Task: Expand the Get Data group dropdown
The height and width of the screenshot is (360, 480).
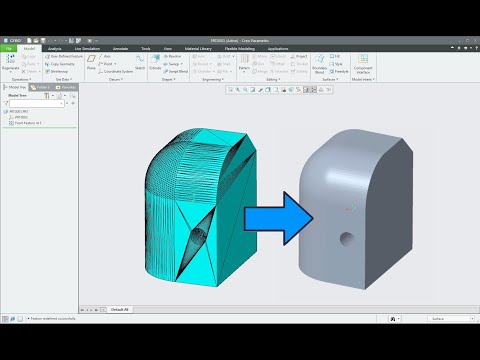Action: pyautogui.click(x=64, y=79)
